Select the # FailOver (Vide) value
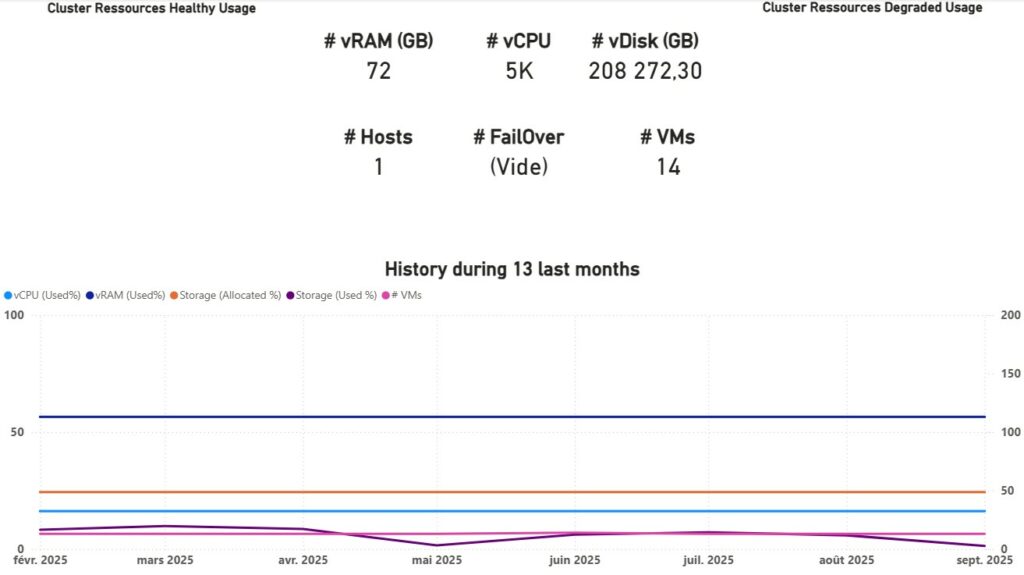 (x=519, y=167)
